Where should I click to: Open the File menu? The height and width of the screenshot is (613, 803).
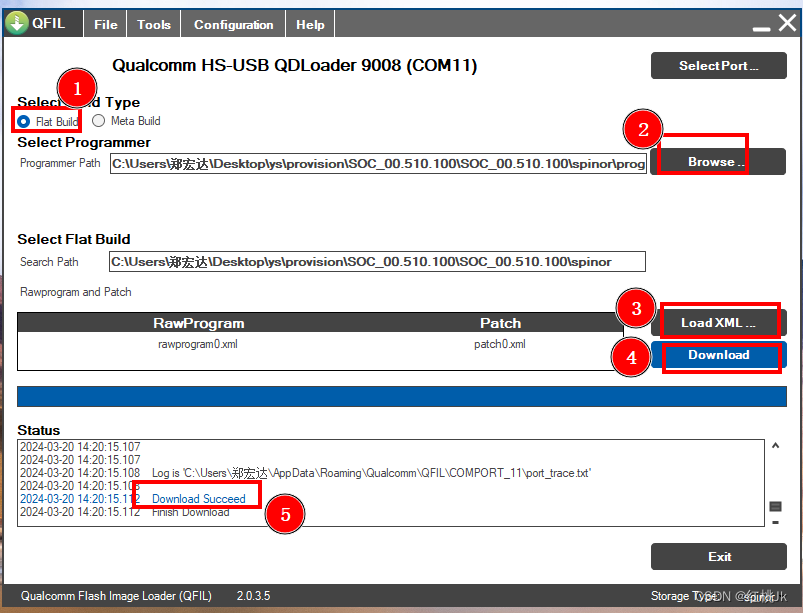pos(105,25)
